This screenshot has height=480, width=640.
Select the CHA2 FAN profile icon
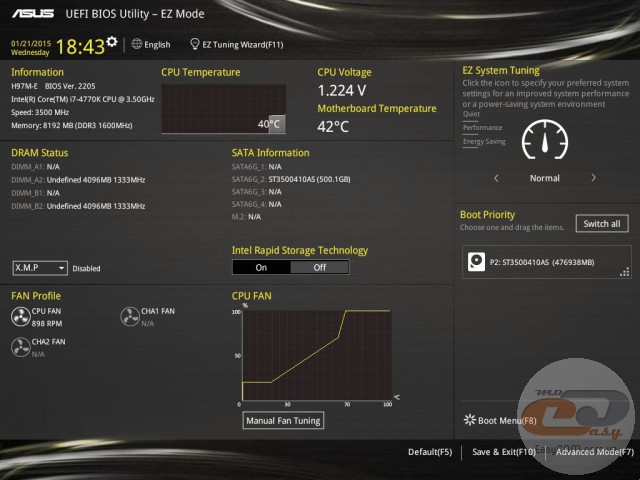[x=20, y=347]
